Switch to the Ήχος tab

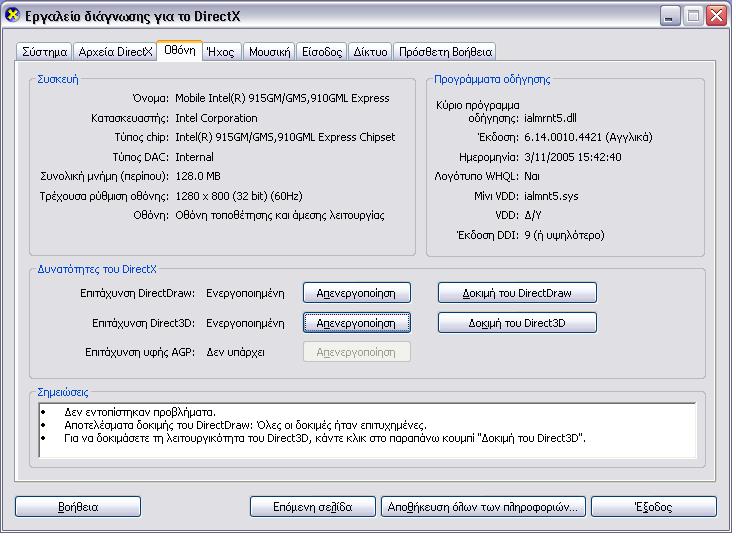(x=222, y=52)
